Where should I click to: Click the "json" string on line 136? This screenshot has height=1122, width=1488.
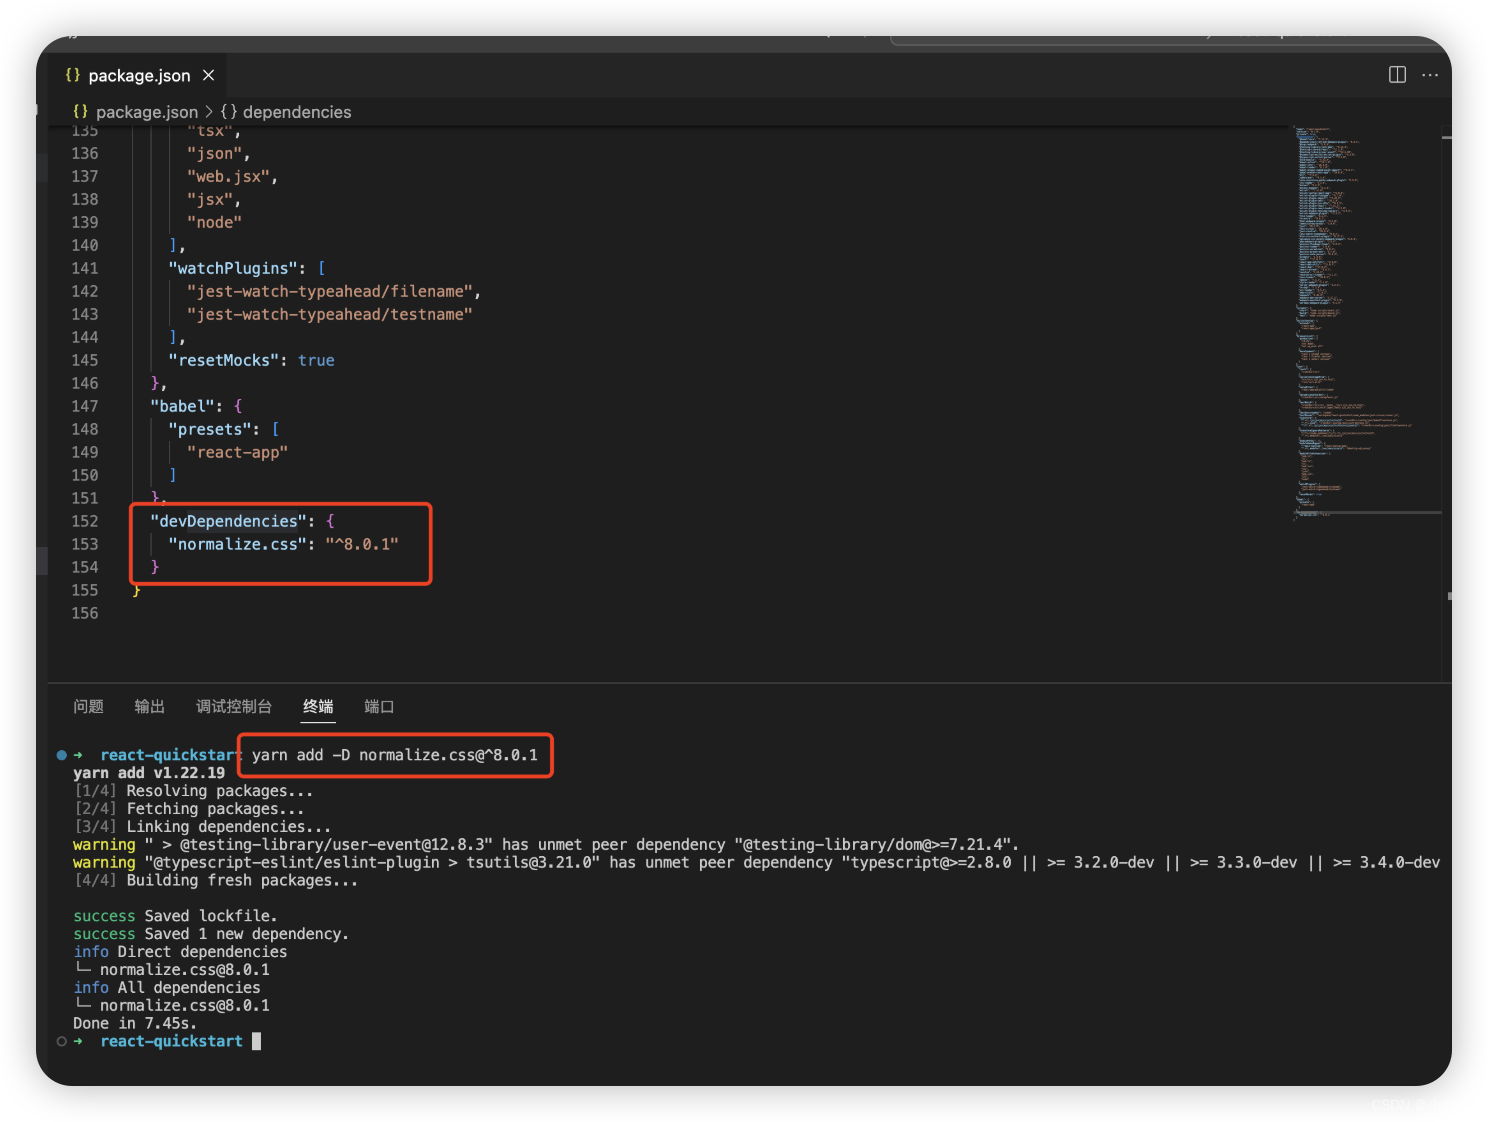coord(214,153)
